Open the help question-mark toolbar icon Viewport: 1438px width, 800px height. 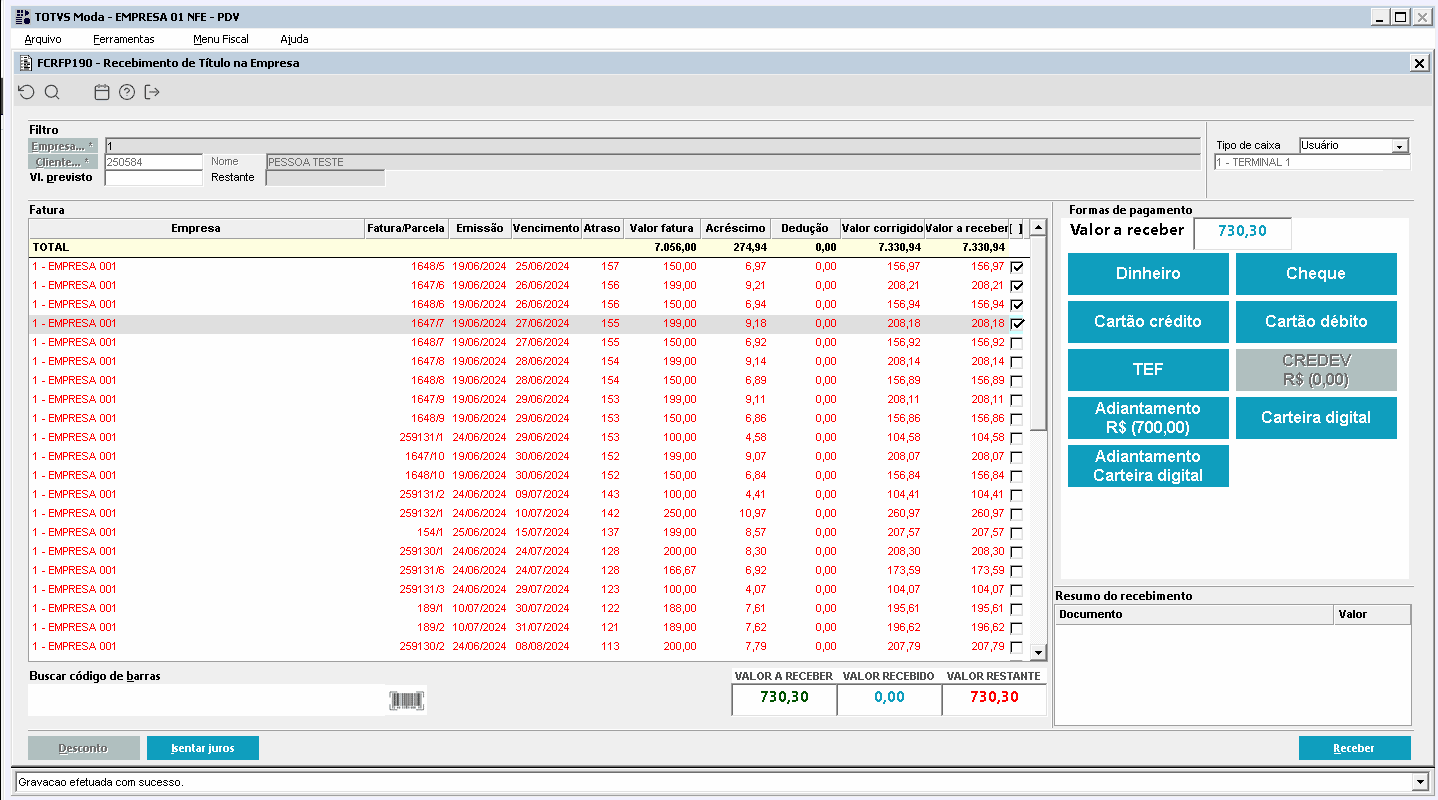127,92
